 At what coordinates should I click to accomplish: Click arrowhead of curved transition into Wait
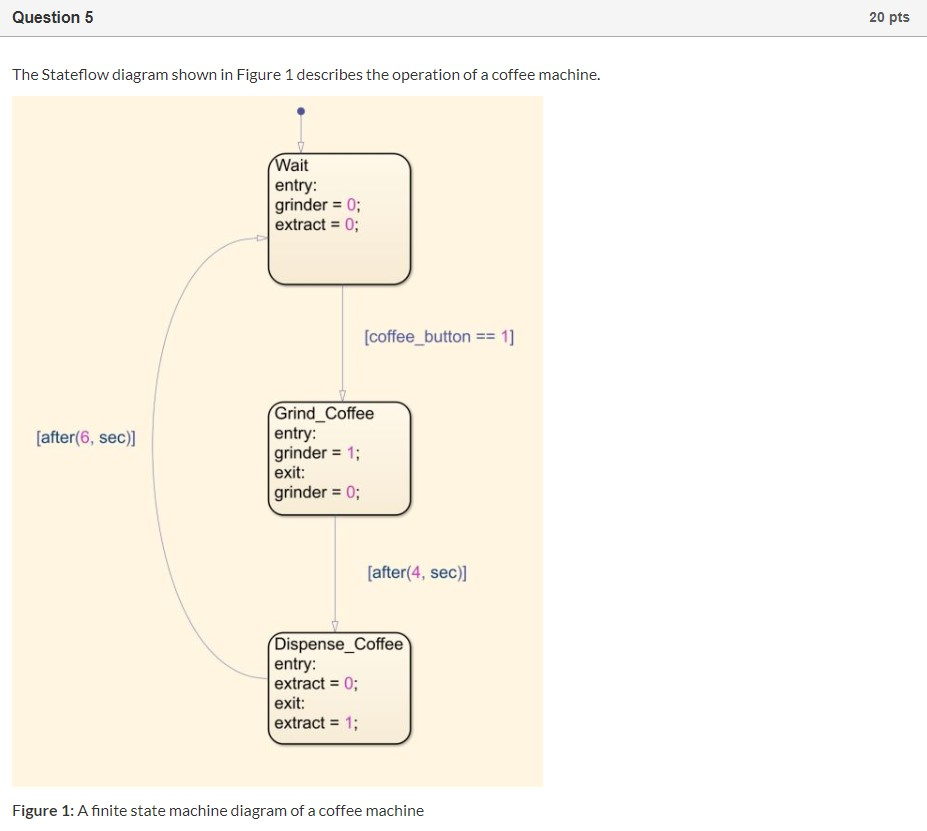click(x=262, y=238)
